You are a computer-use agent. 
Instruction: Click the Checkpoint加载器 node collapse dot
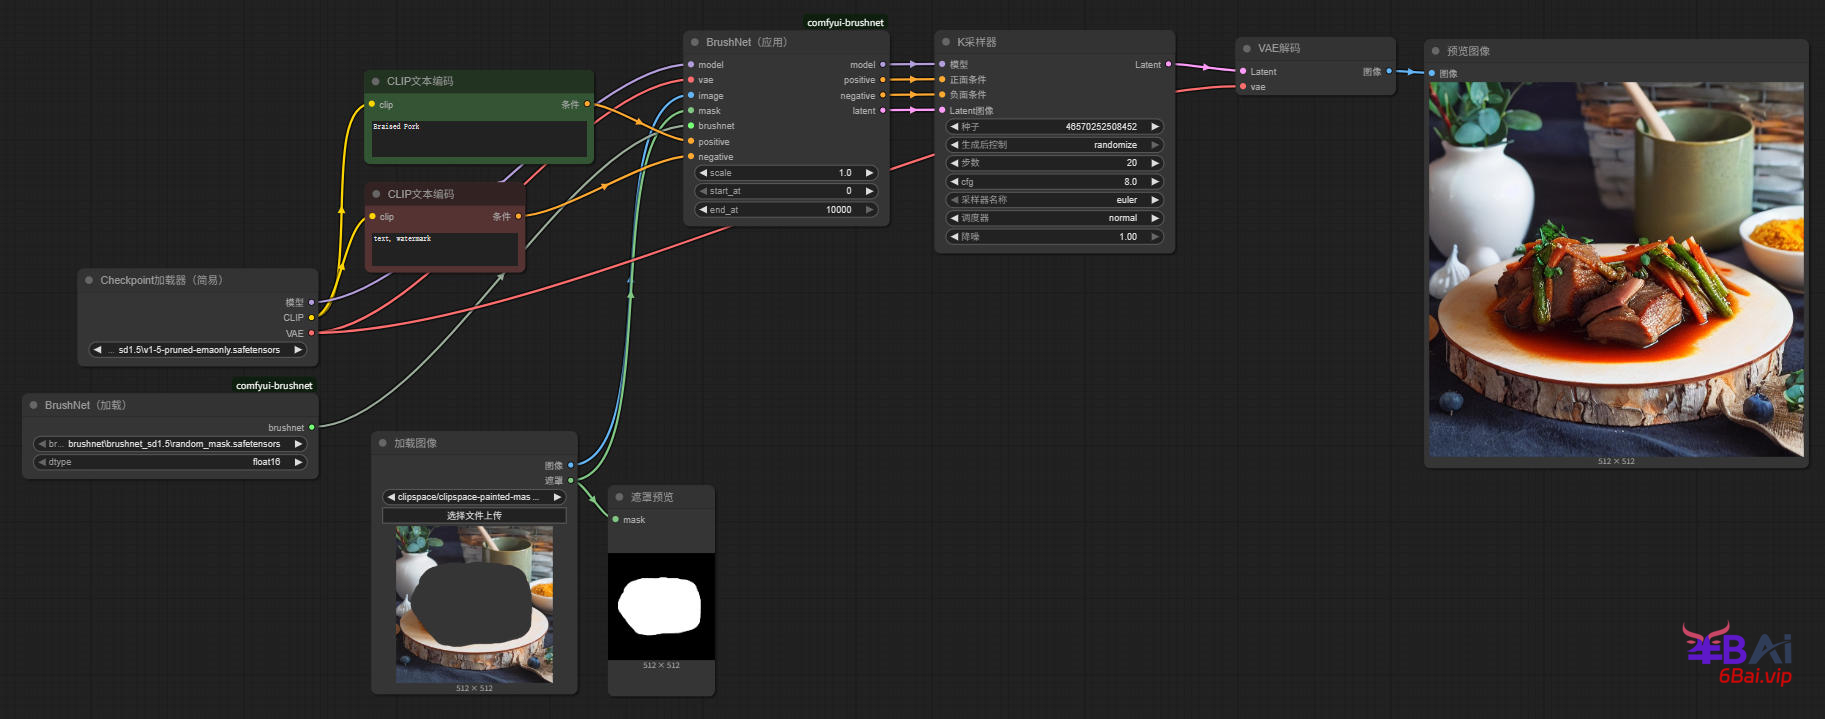(x=89, y=280)
